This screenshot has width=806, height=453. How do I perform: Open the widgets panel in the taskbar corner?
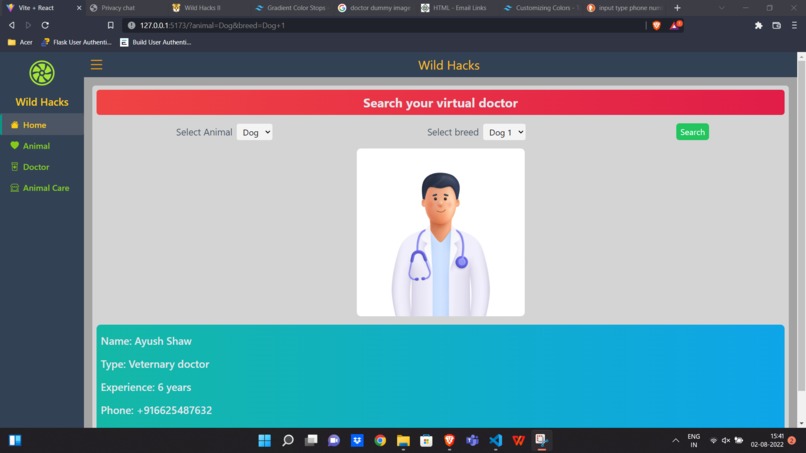[15, 440]
